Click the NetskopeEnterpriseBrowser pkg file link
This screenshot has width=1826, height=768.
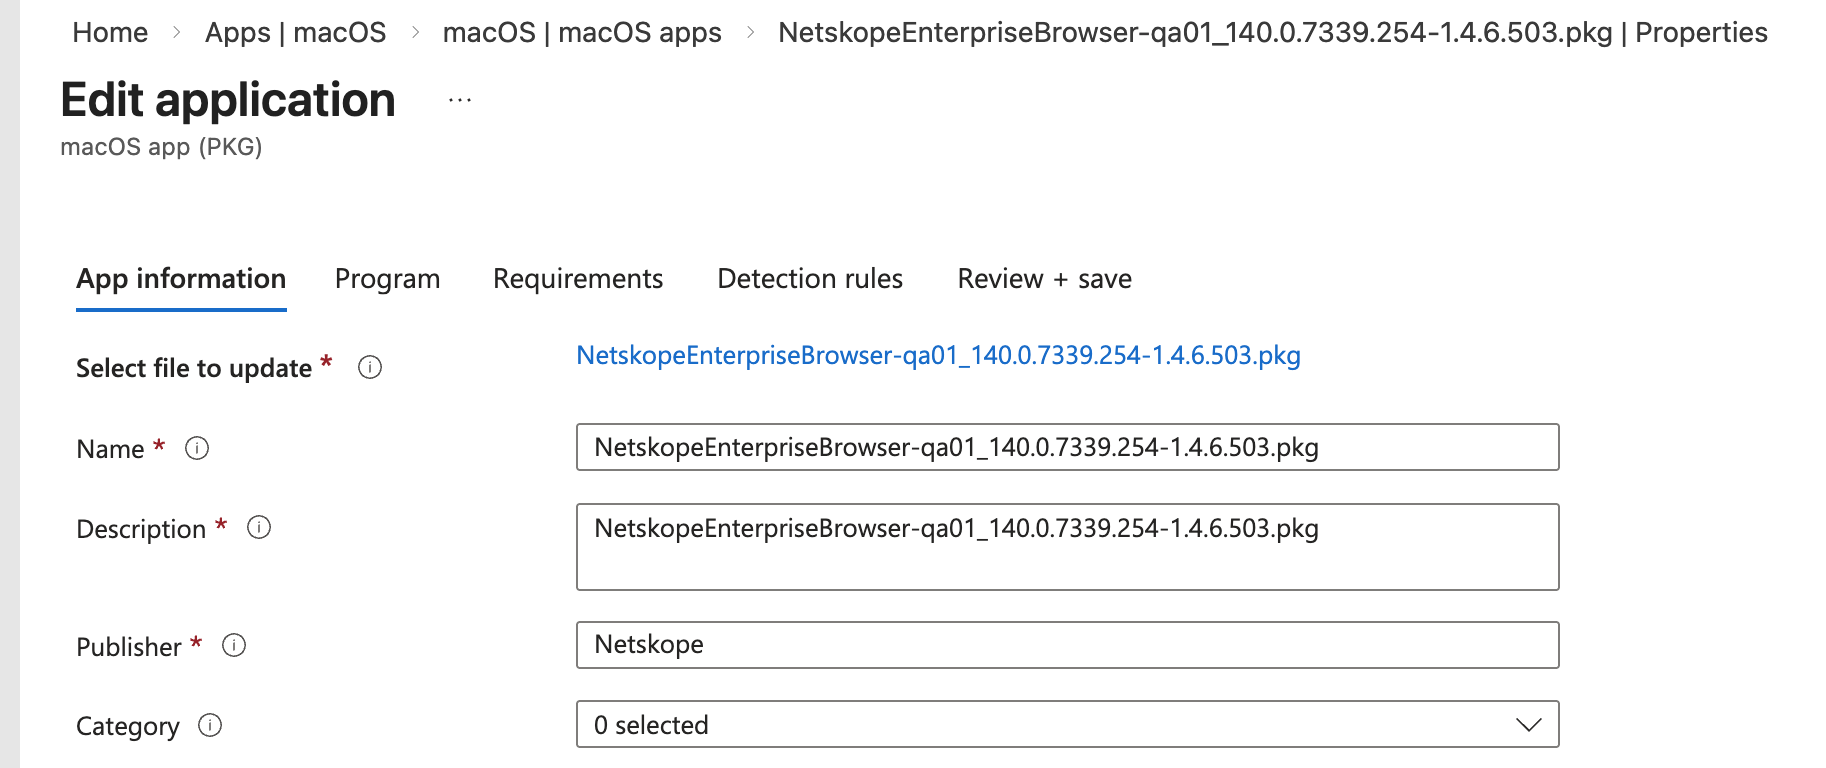click(x=938, y=356)
